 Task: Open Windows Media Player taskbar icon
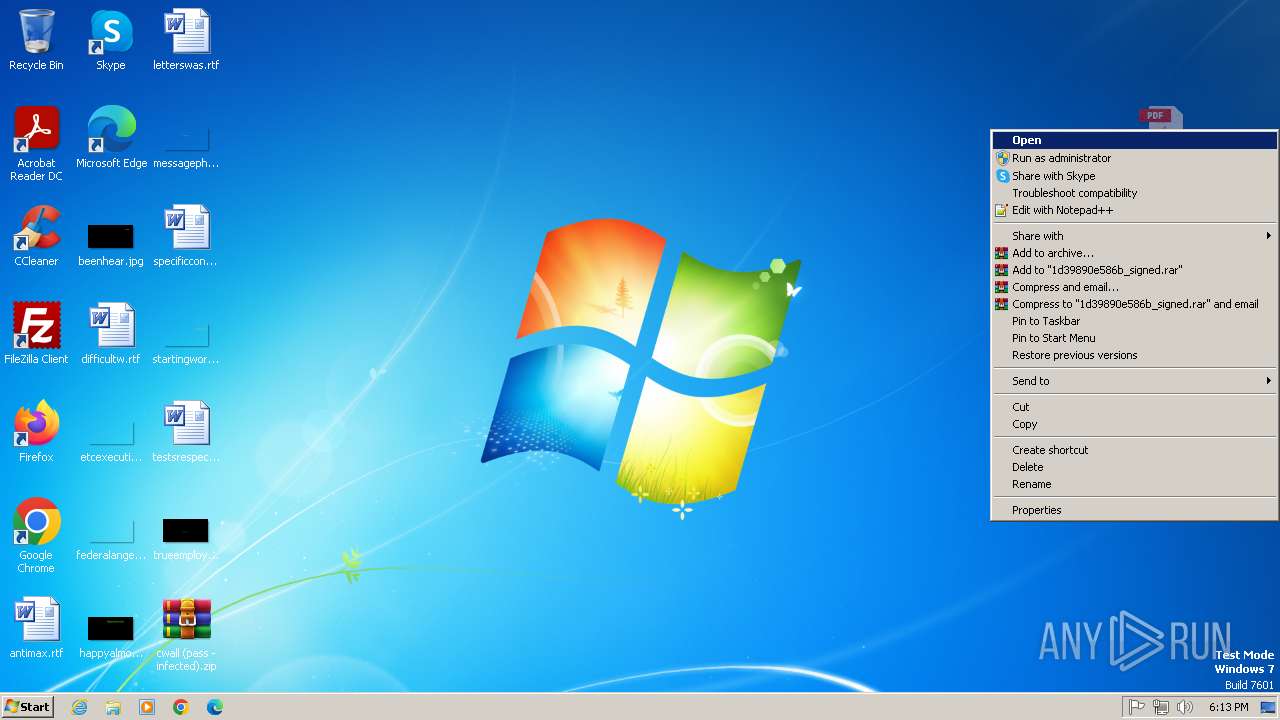147,707
